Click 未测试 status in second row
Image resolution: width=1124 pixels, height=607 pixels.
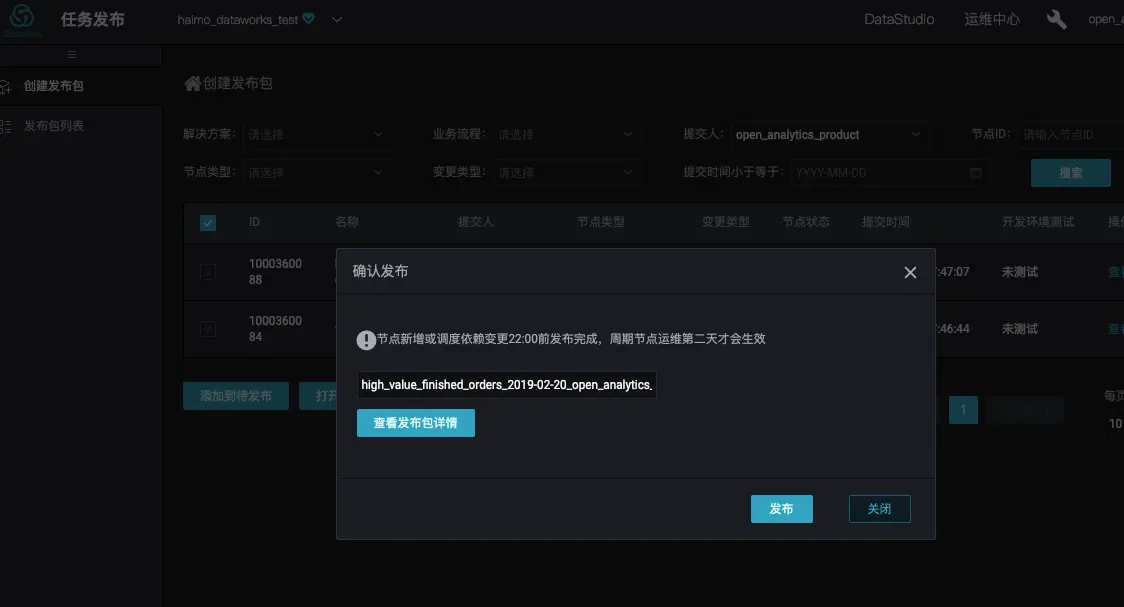(1019, 329)
